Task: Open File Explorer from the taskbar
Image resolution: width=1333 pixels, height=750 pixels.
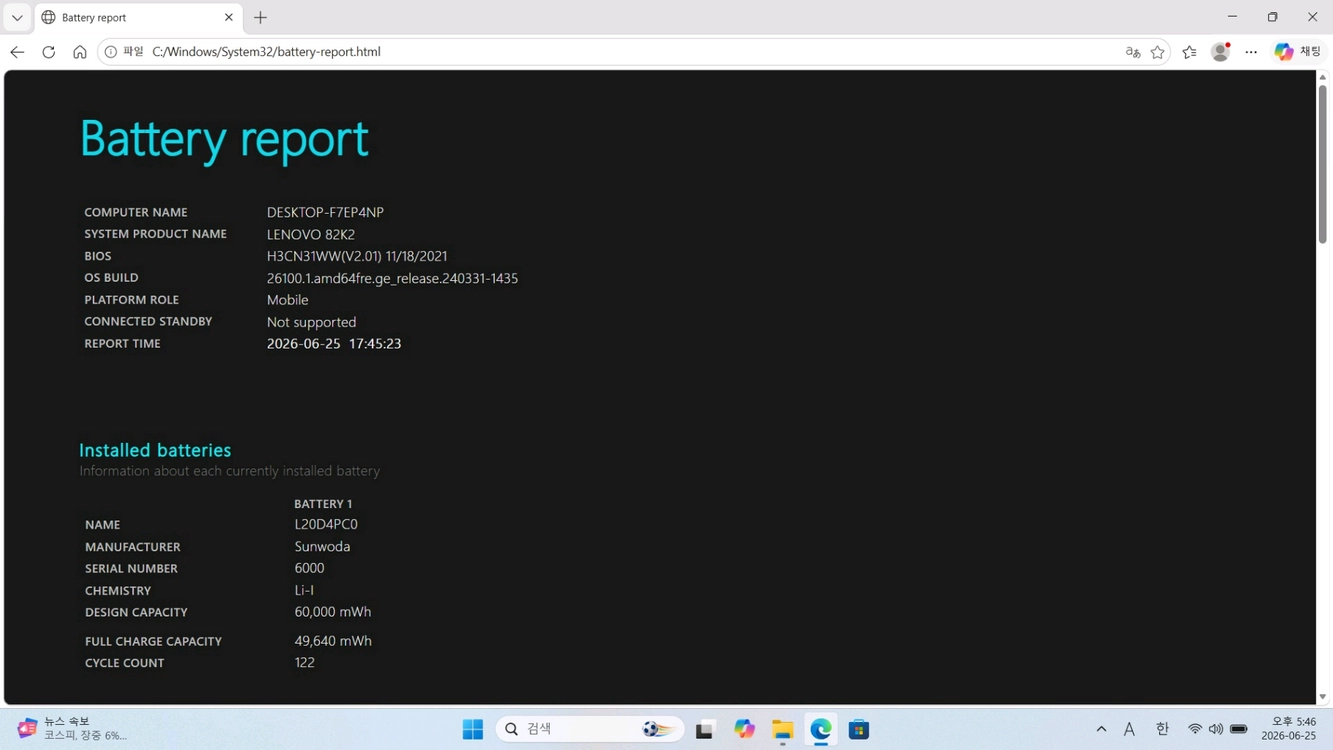Action: [x=782, y=729]
